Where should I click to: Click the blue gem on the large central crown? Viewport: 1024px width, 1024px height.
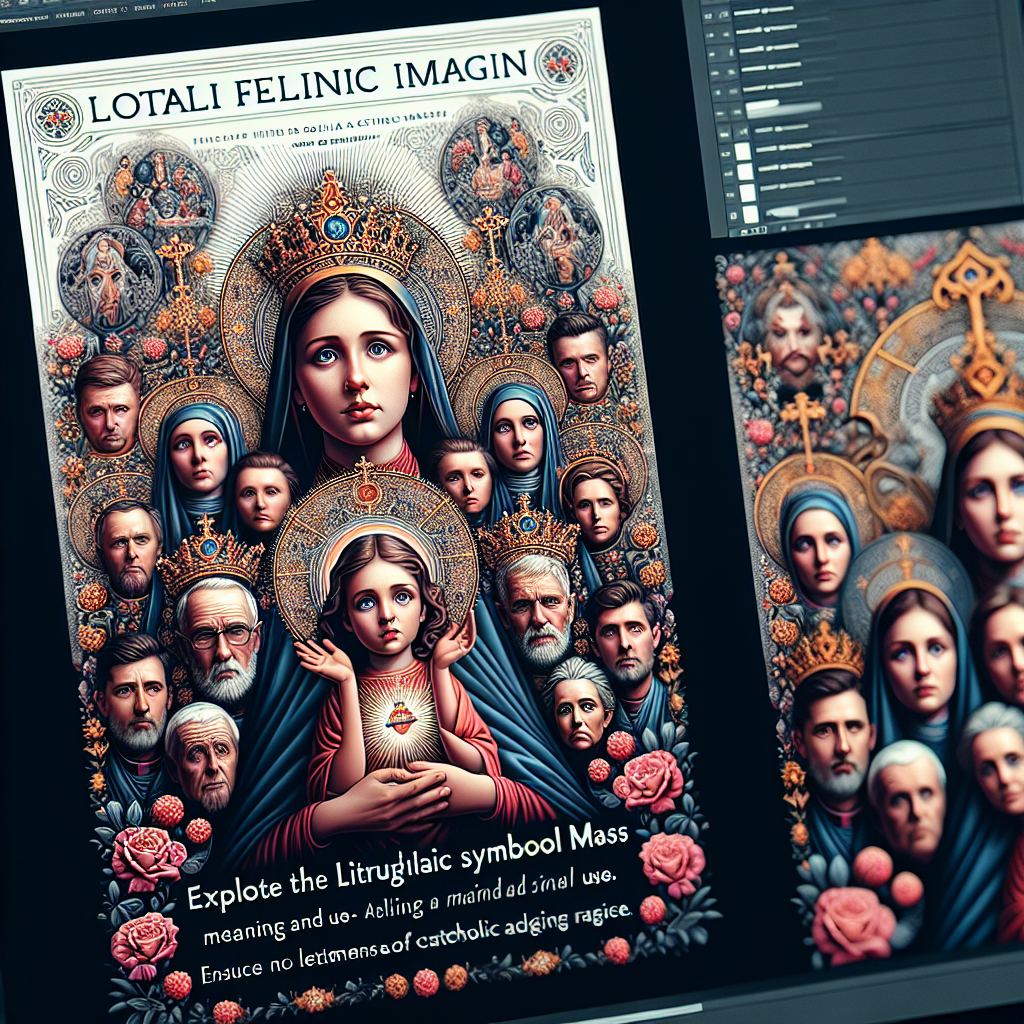336,228
